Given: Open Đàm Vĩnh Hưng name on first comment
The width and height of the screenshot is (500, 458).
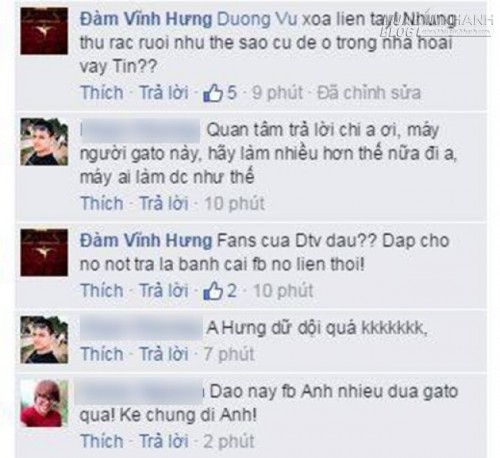Looking at the screenshot, I should pos(146,19).
